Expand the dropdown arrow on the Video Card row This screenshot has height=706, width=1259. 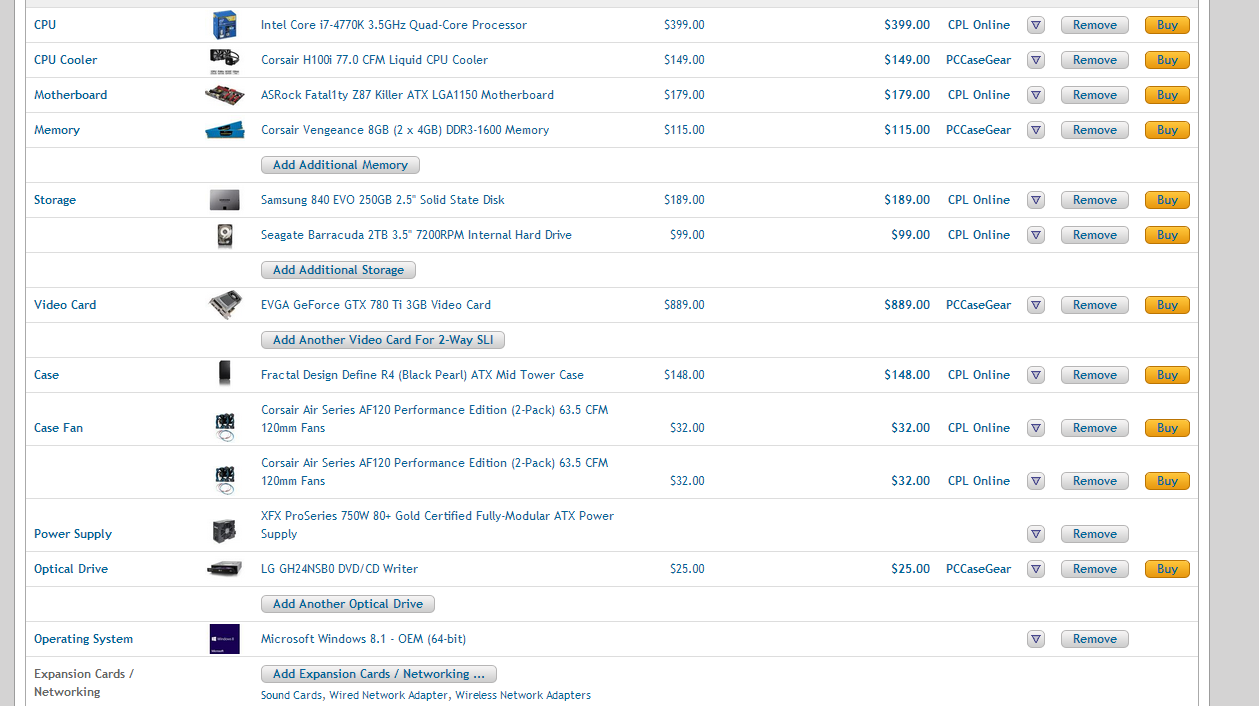pos(1036,305)
